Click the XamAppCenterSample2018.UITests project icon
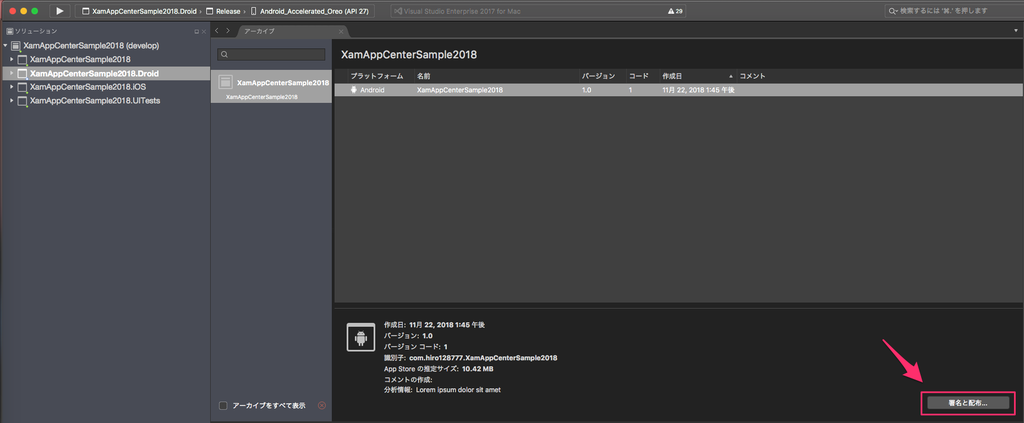 [22, 101]
